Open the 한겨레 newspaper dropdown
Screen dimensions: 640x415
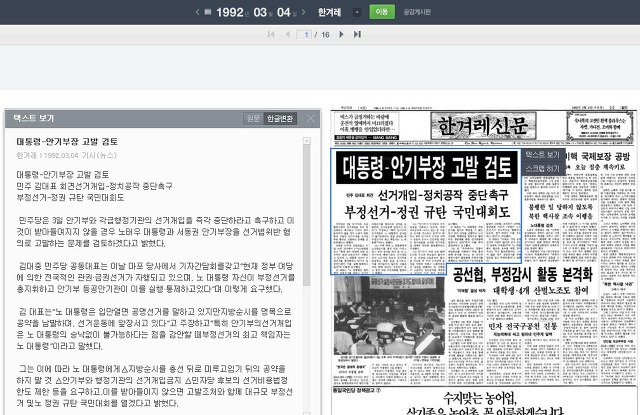357,12
